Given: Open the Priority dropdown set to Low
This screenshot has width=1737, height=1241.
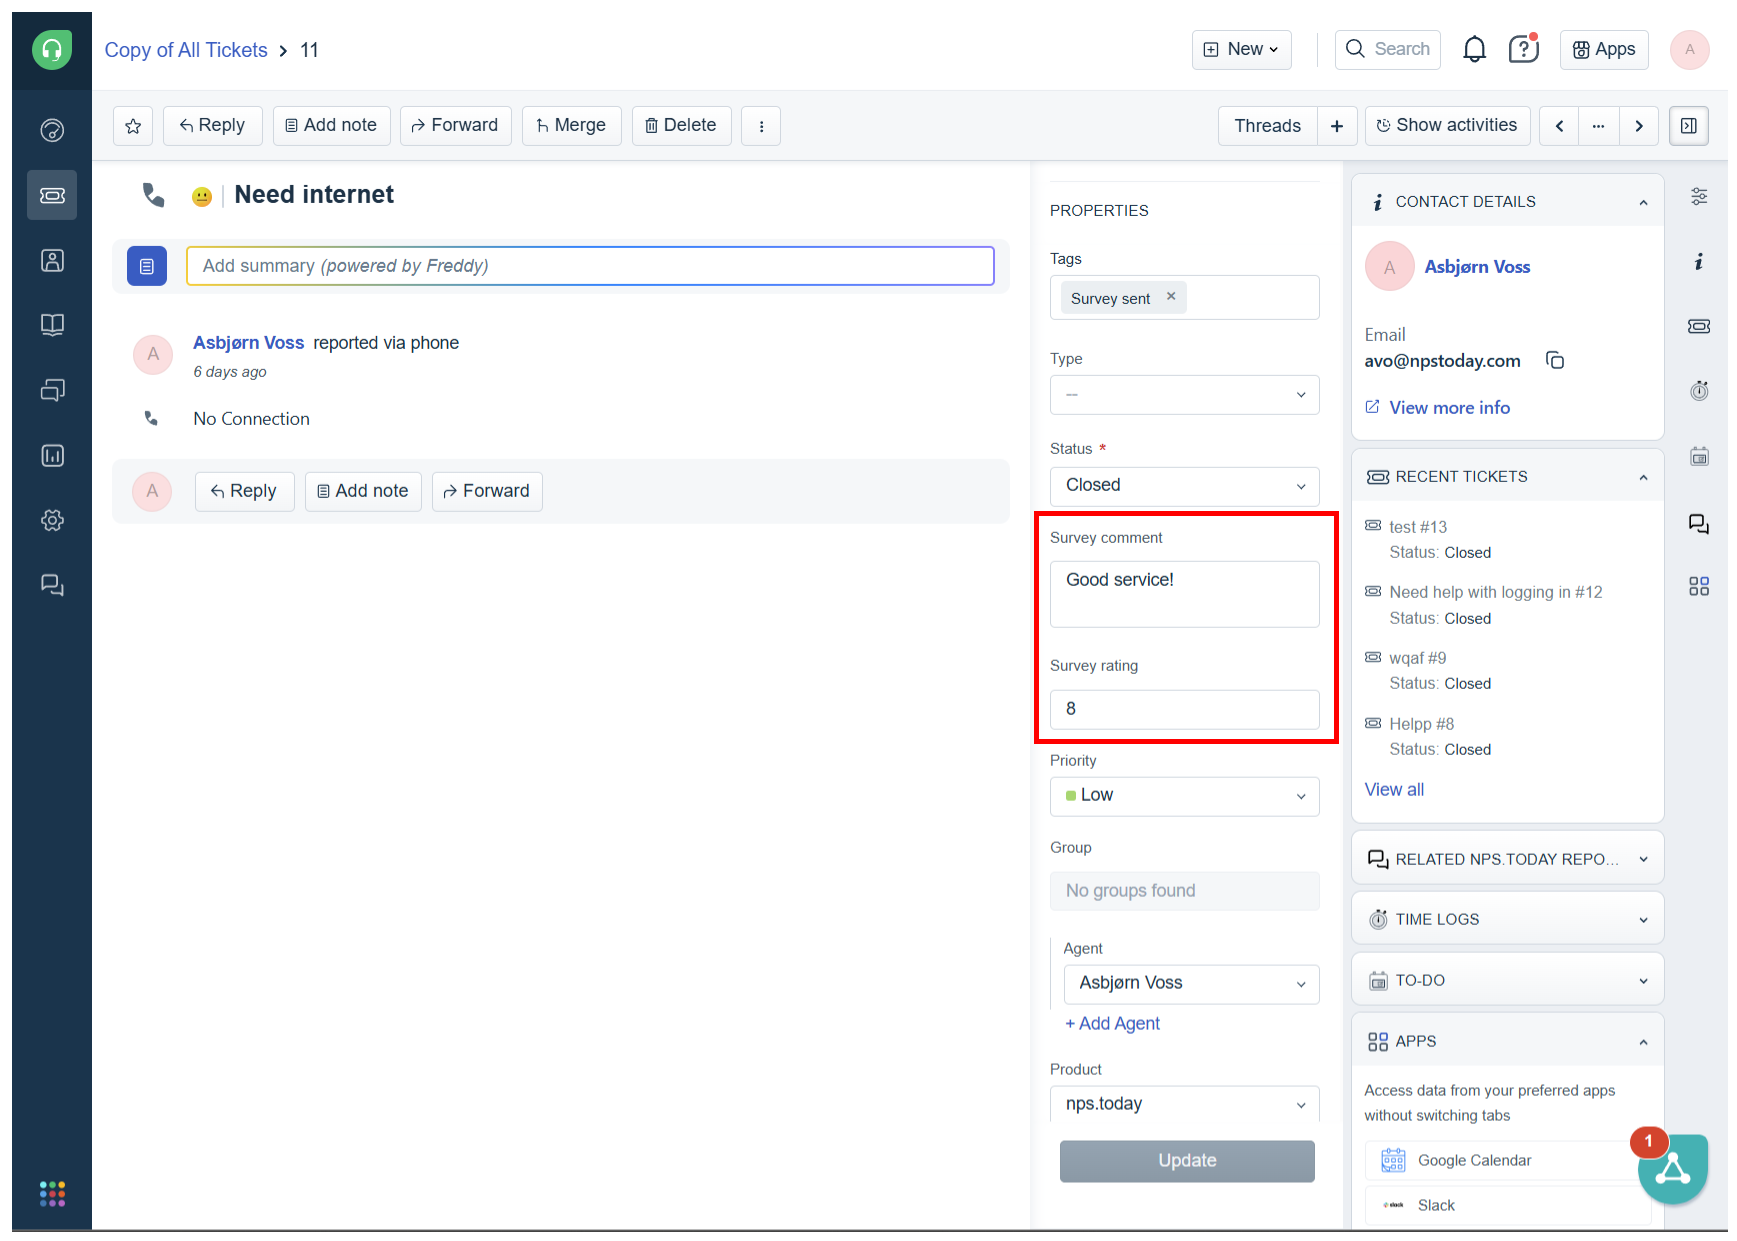Looking at the screenshot, I should 1184,796.
